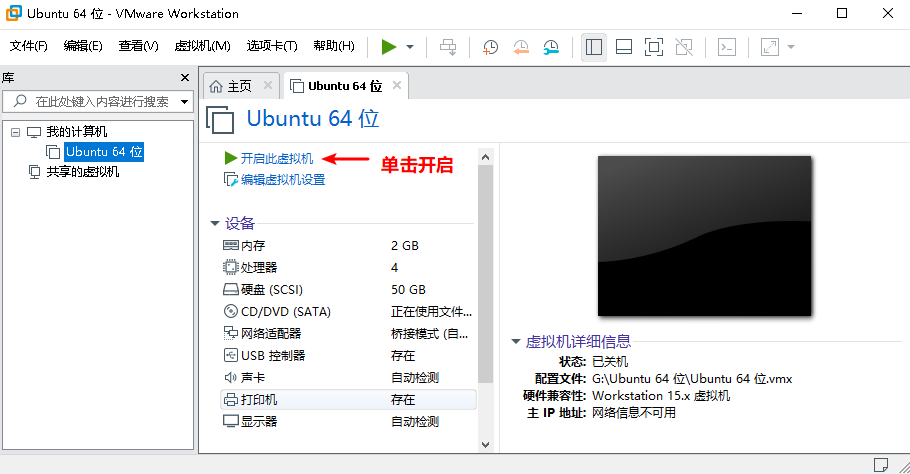Open the library search dropdown arrow
Image resolution: width=910 pixels, height=474 pixels.
[x=185, y=102]
